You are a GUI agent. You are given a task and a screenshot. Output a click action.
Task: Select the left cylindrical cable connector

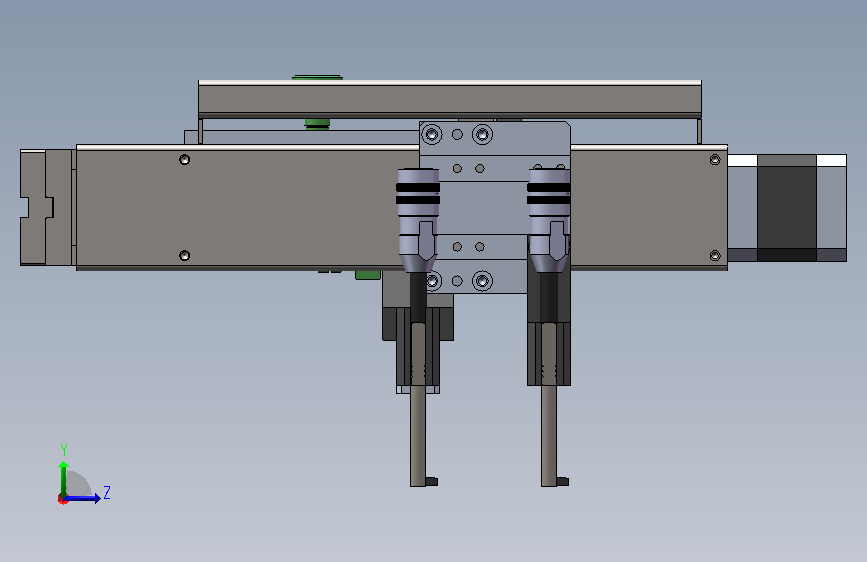418,220
